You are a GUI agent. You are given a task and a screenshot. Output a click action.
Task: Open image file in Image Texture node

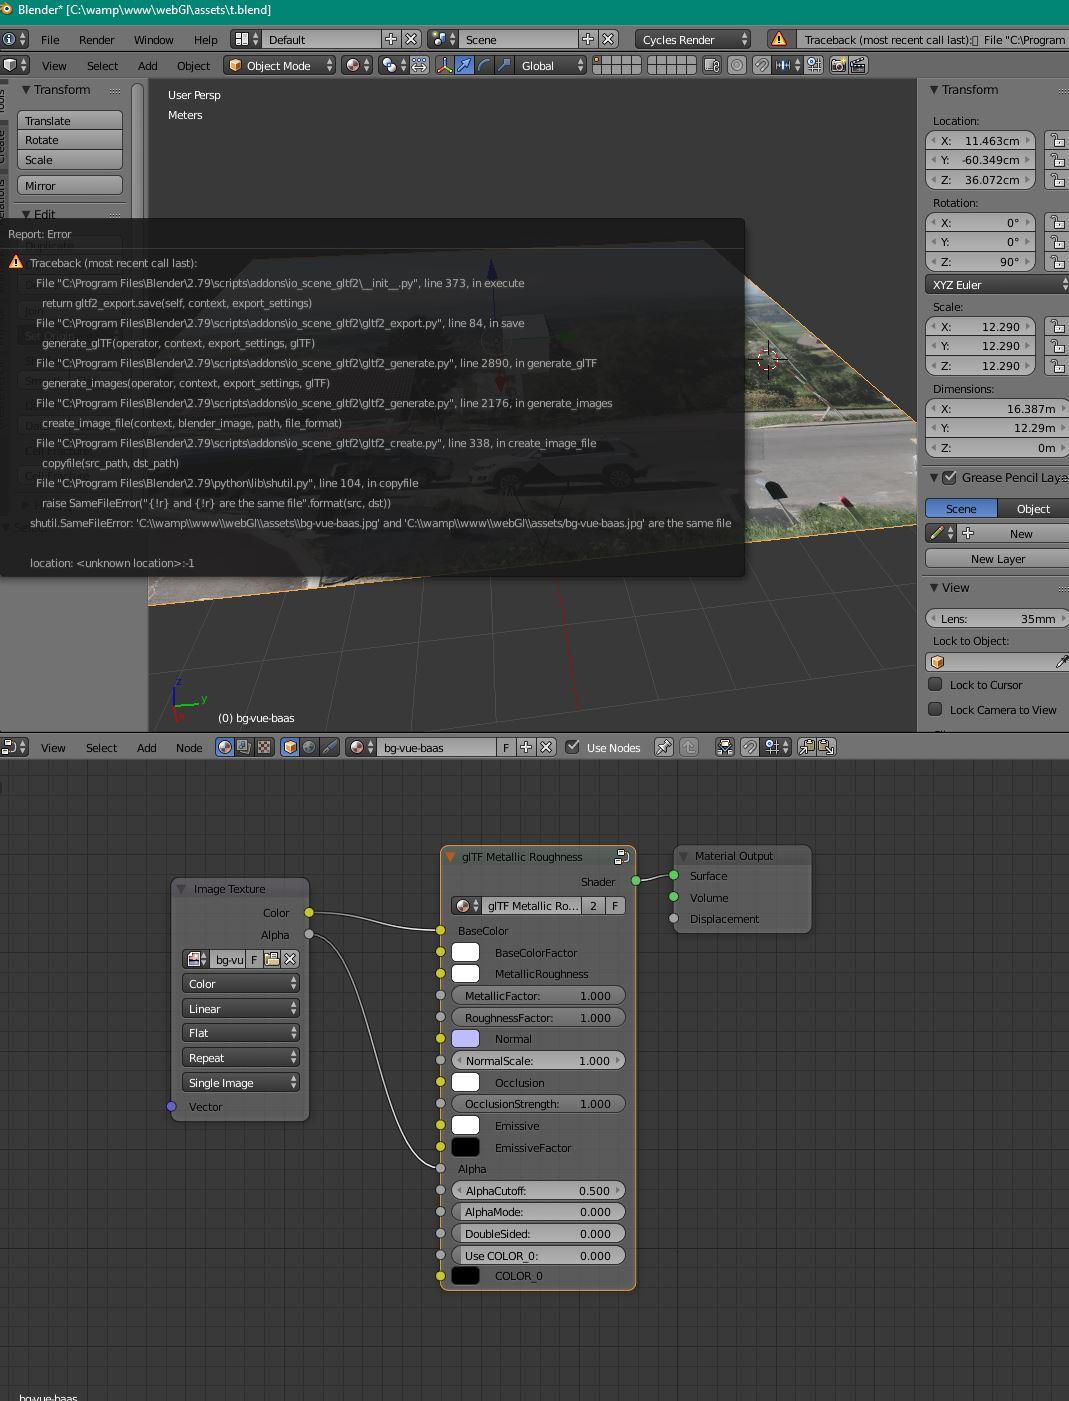272,959
